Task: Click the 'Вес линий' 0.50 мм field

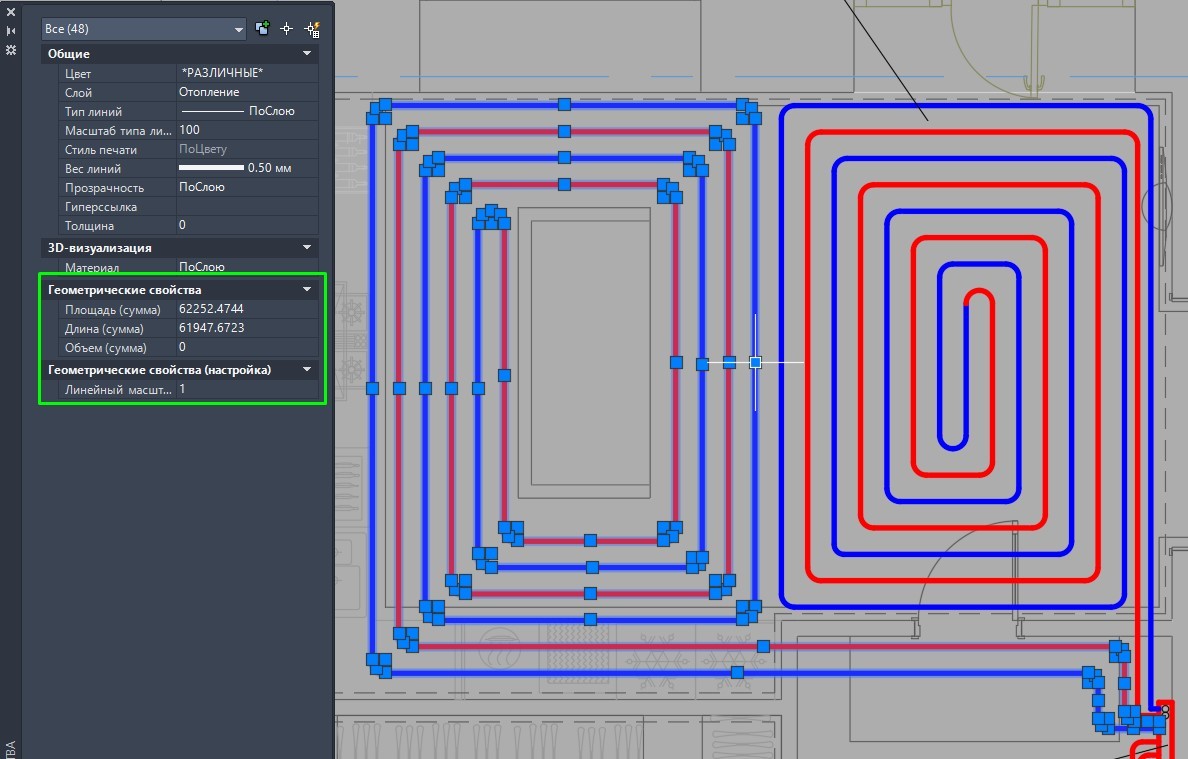Action: click(246, 168)
